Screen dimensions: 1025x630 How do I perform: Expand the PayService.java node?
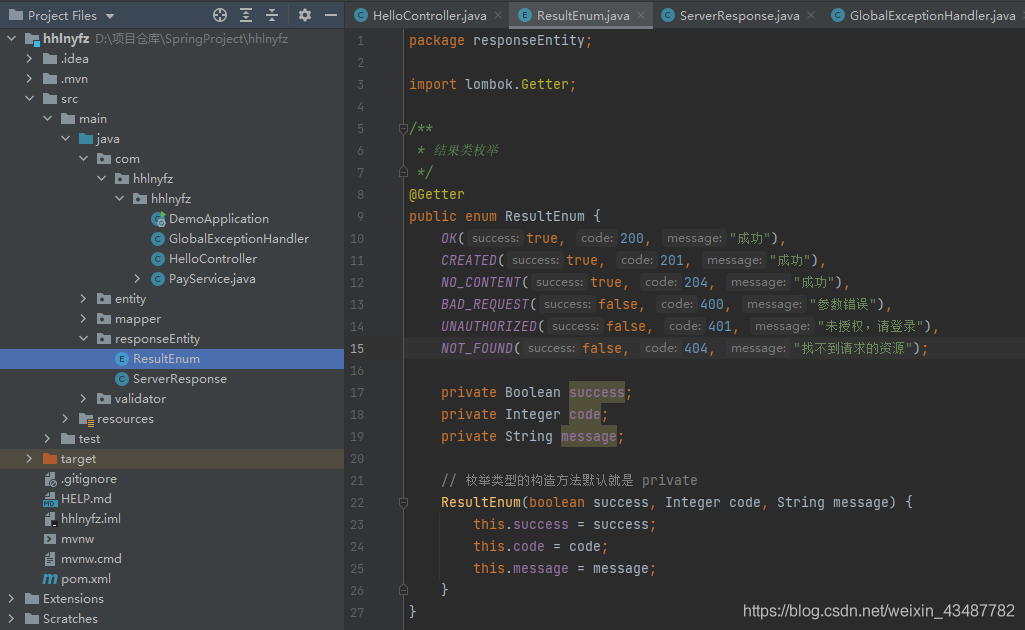pyautogui.click(x=137, y=278)
